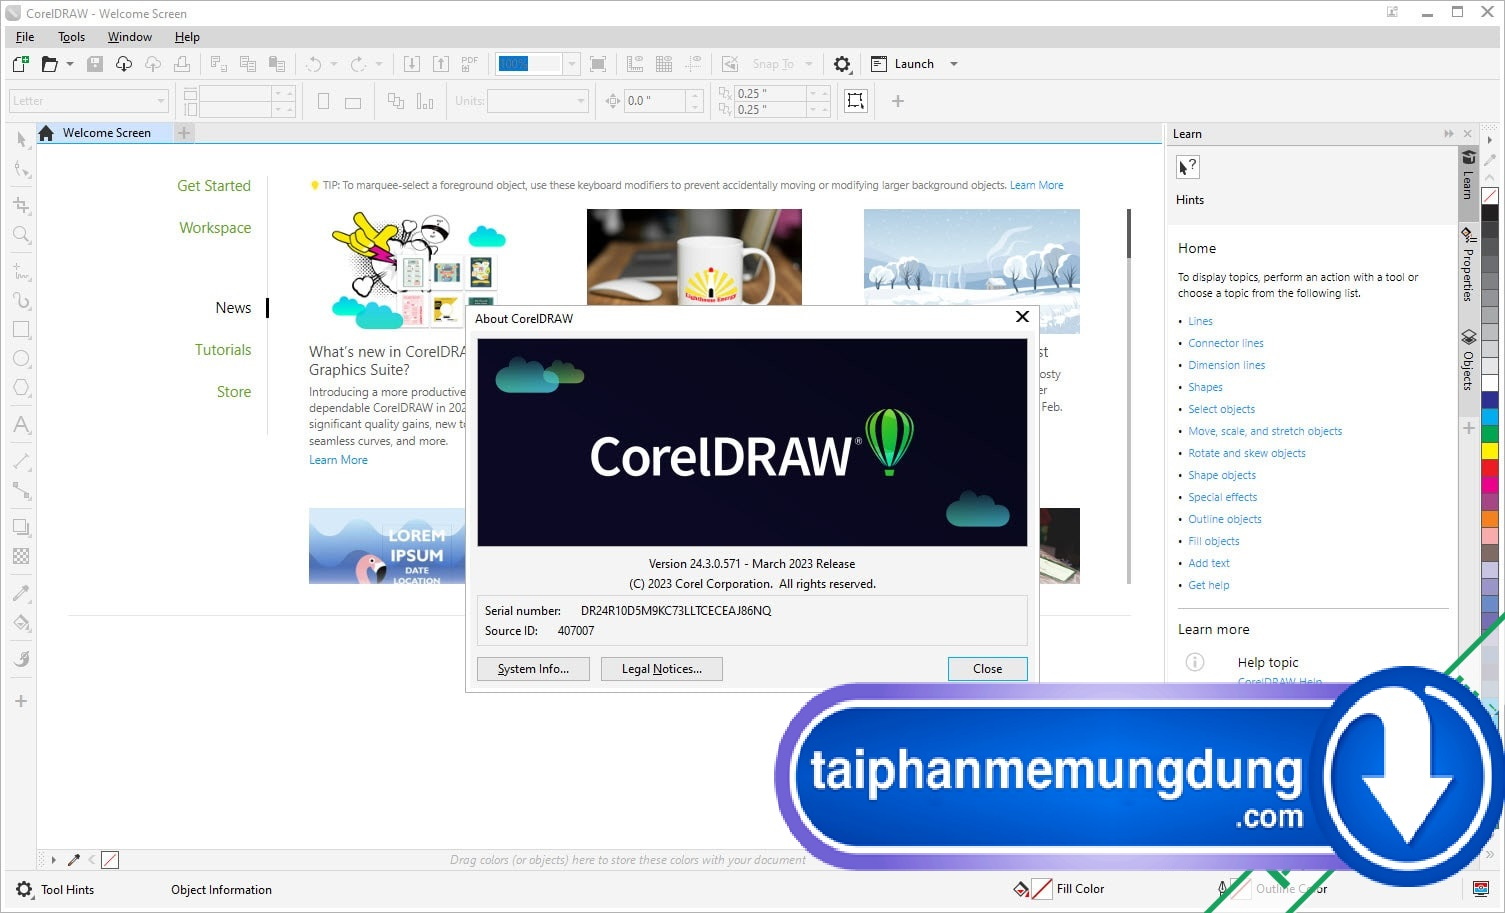Open the File menu
Image resolution: width=1505 pixels, height=913 pixels.
tap(25, 37)
